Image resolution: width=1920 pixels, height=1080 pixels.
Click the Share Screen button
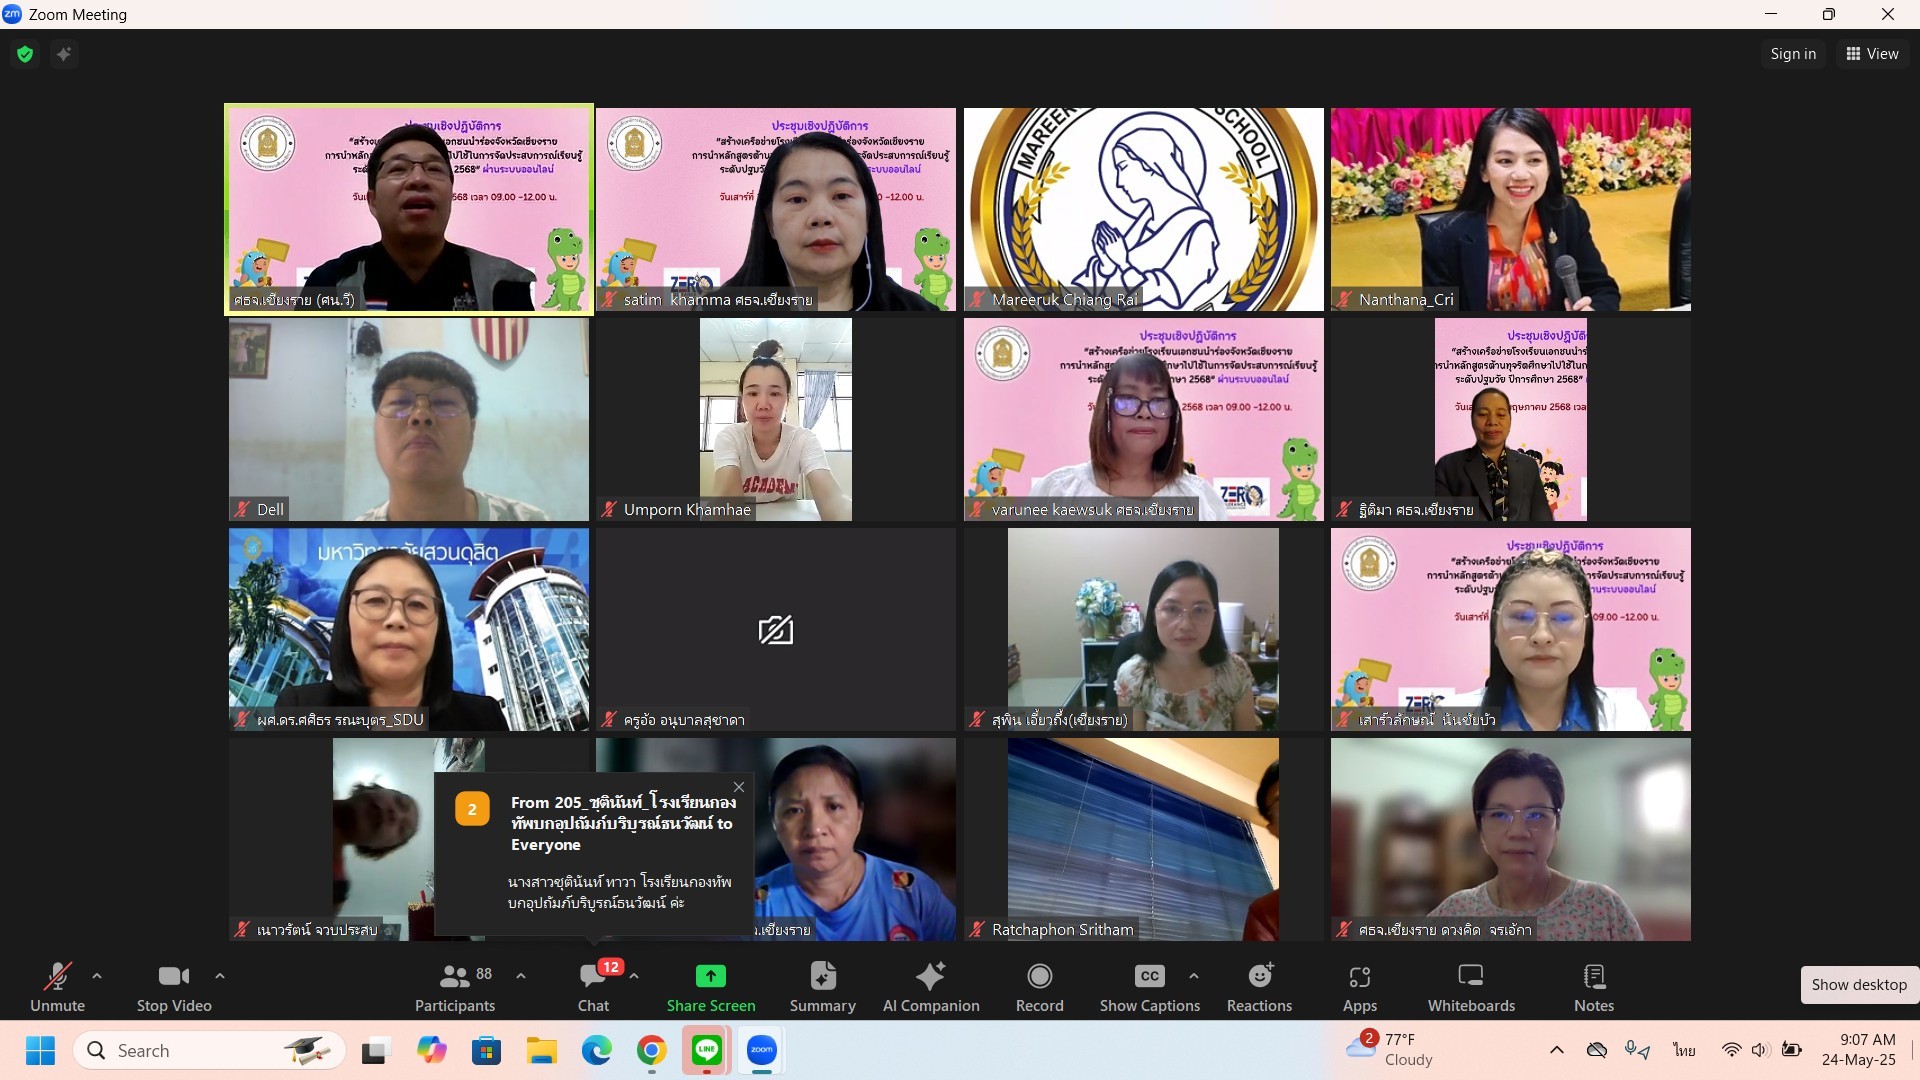711,986
